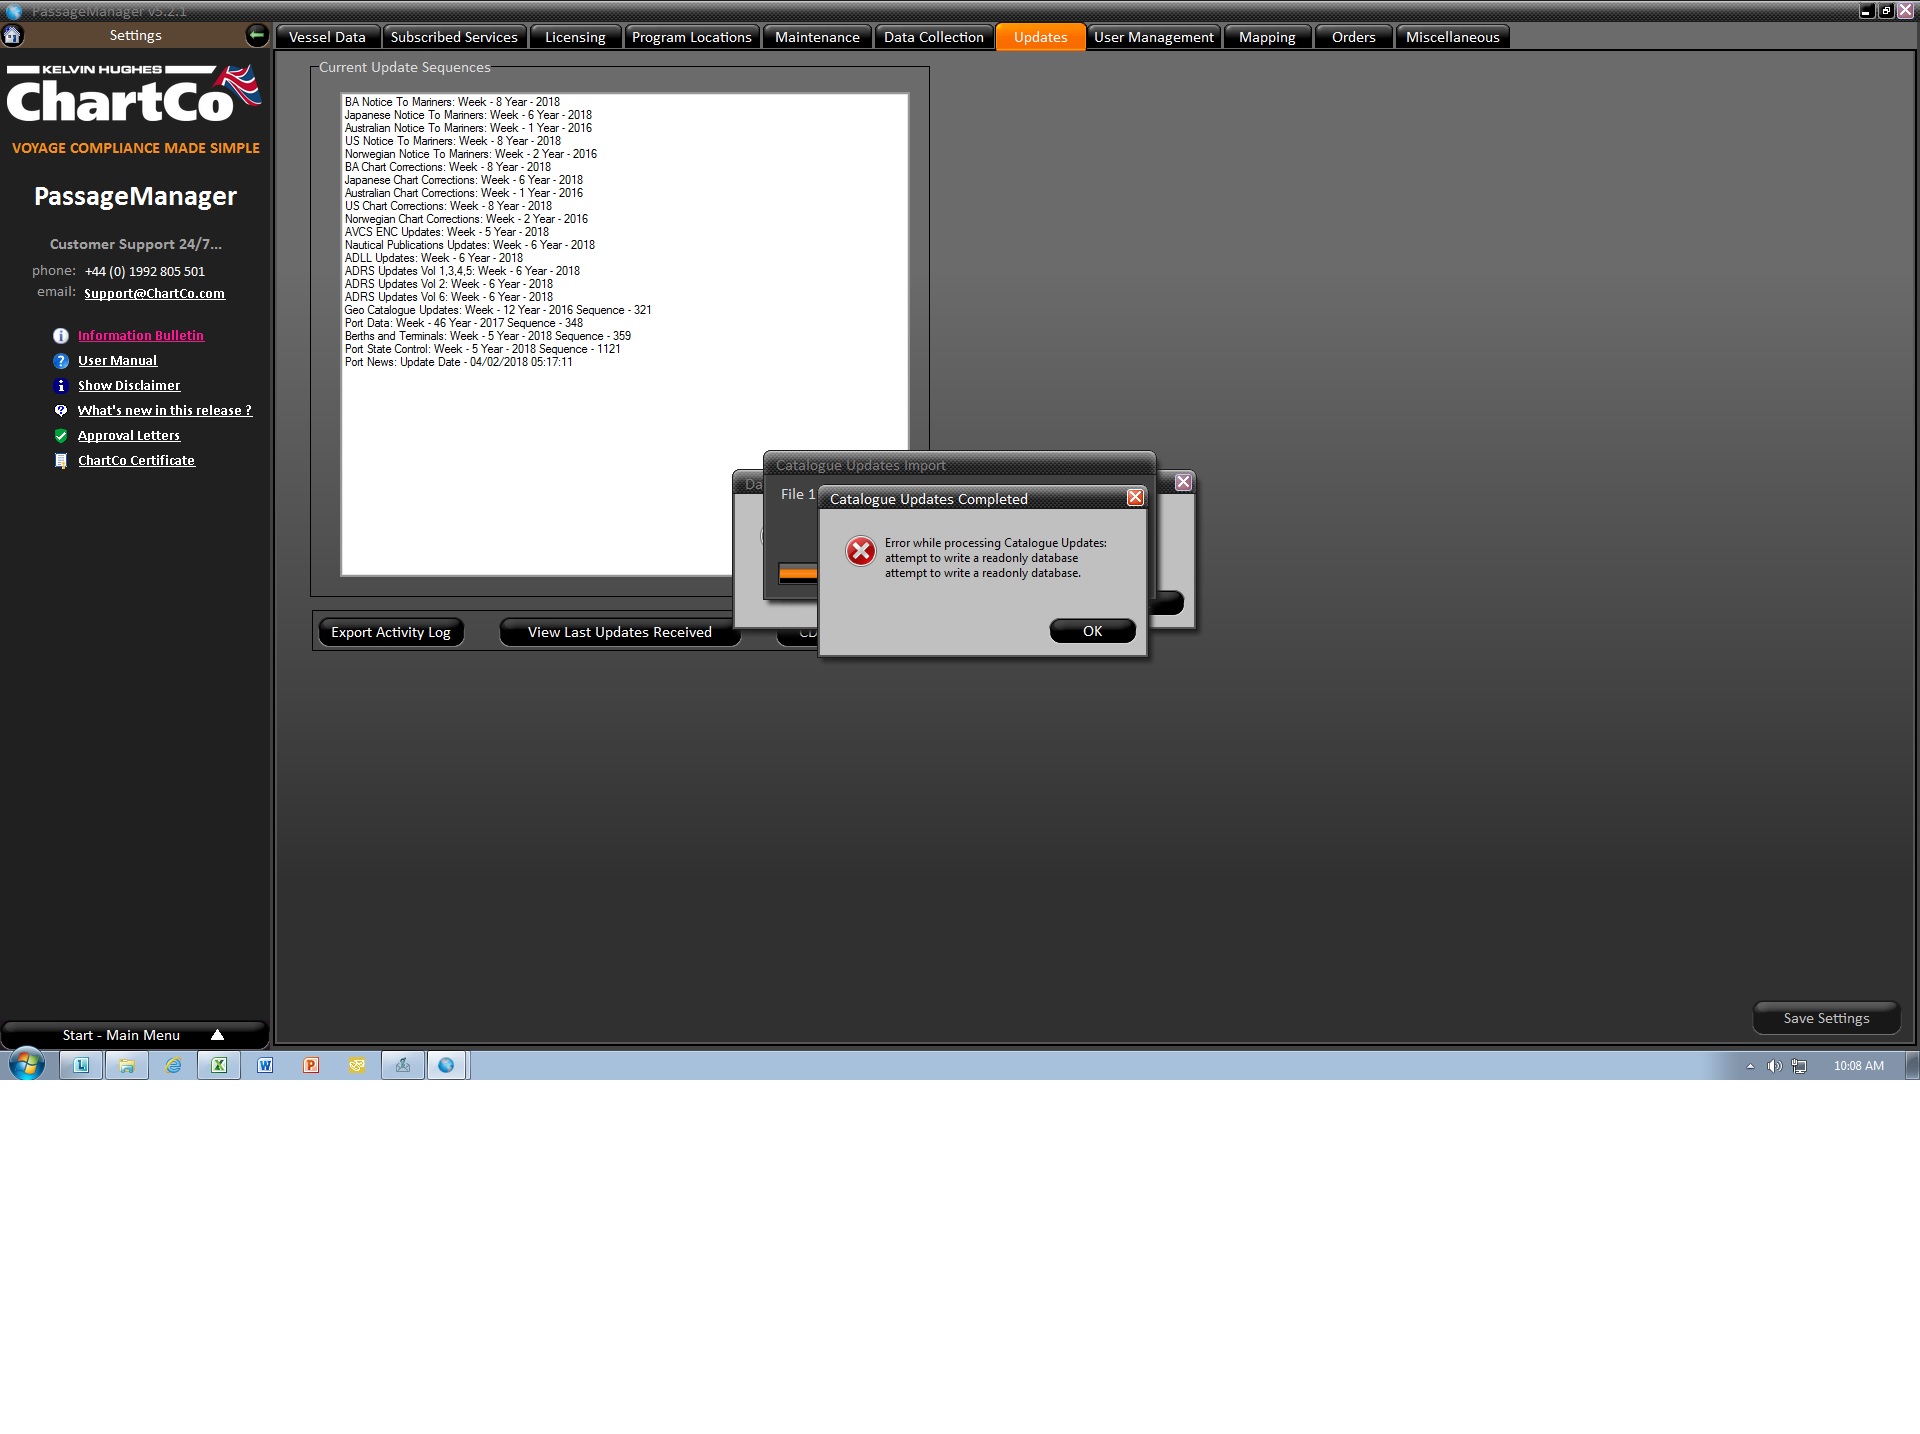Go to the User Management tab

point(1153,37)
